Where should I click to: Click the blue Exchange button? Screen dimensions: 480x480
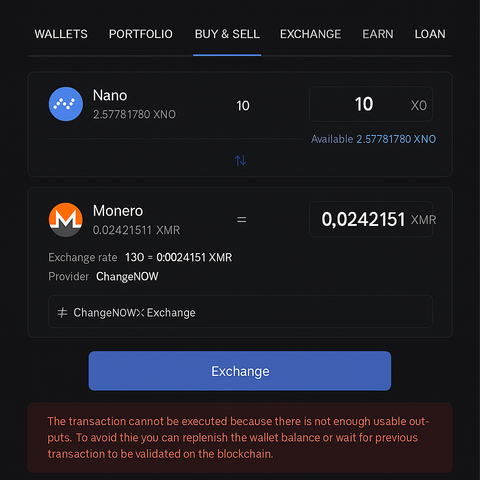(x=240, y=371)
